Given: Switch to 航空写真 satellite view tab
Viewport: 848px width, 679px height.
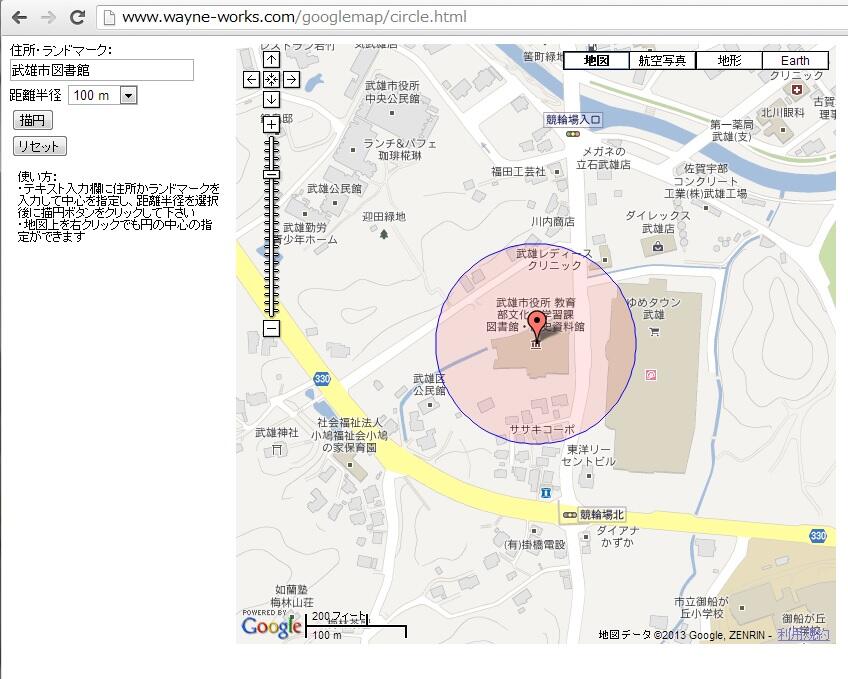Looking at the screenshot, I should 662,61.
